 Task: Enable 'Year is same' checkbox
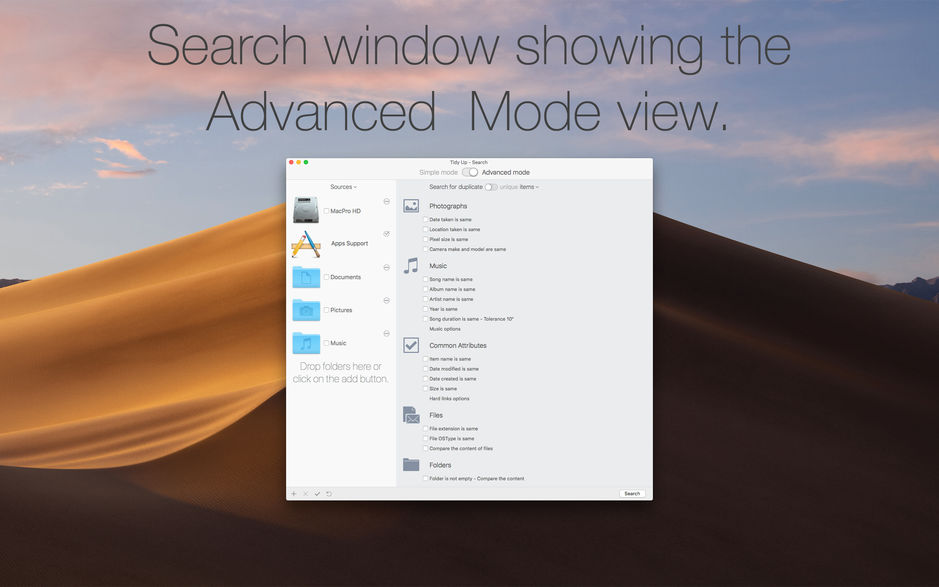tap(426, 308)
